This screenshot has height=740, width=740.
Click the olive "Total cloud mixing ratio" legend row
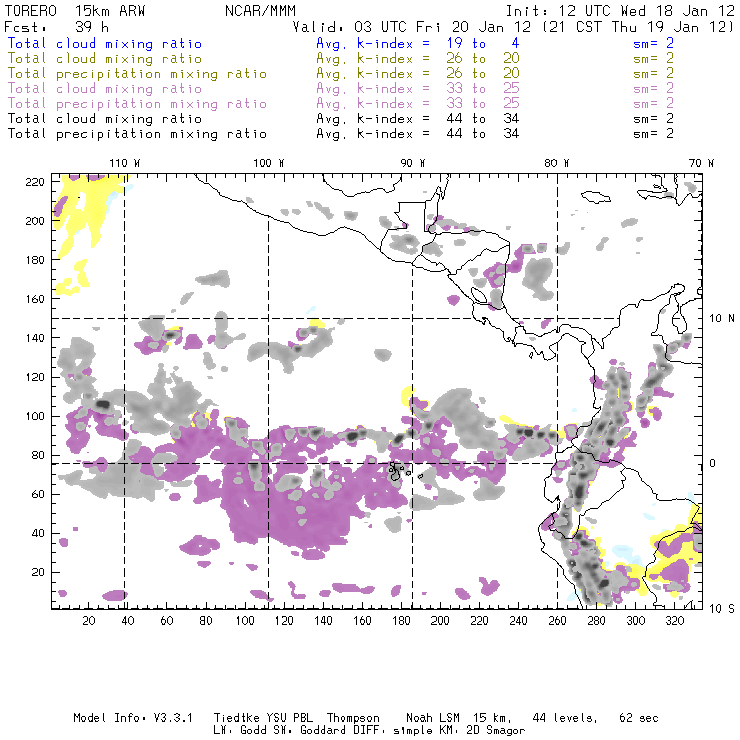click(x=105, y=59)
